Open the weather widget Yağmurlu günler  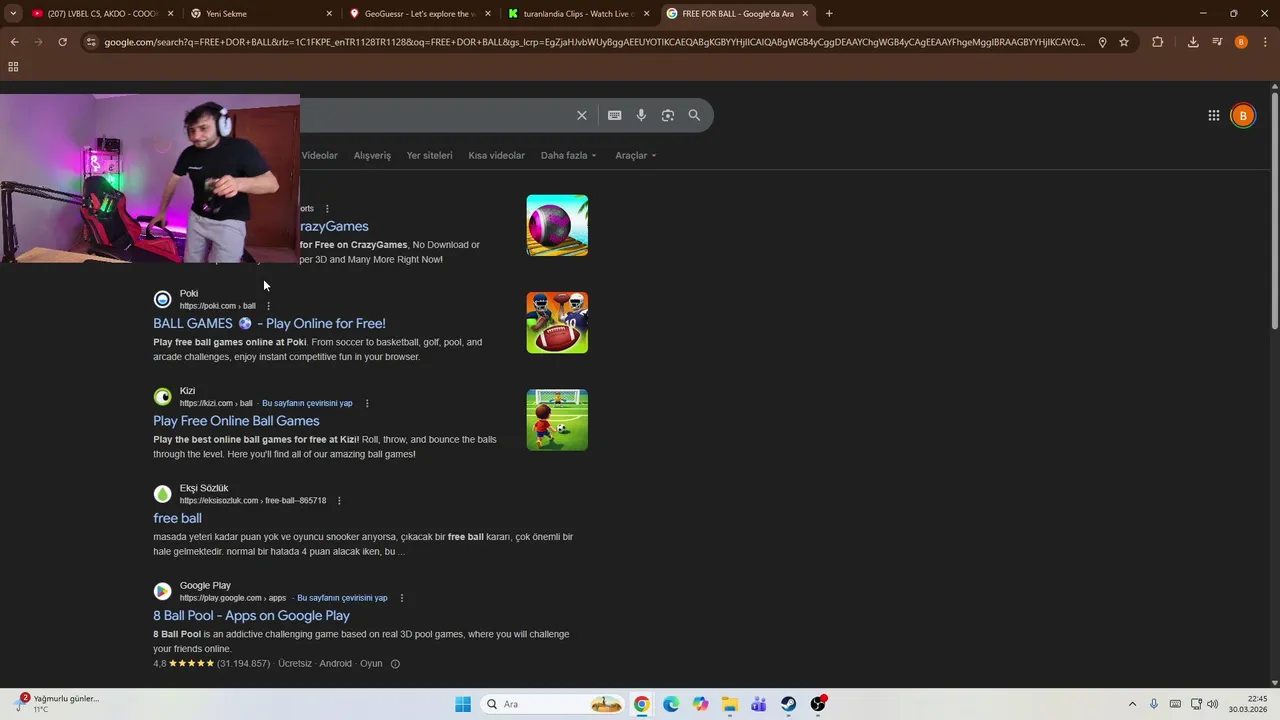(x=57, y=704)
